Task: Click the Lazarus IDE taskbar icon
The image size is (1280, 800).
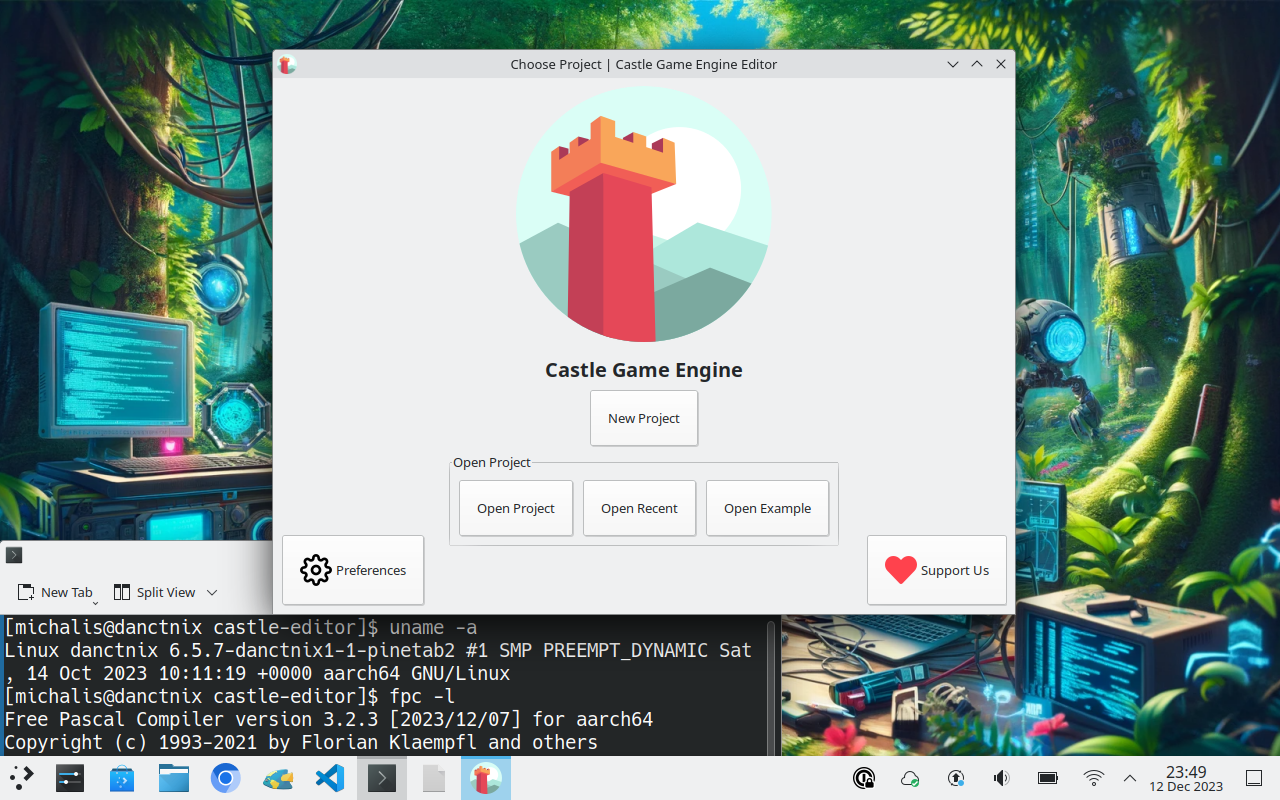Action: tap(278, 778)
